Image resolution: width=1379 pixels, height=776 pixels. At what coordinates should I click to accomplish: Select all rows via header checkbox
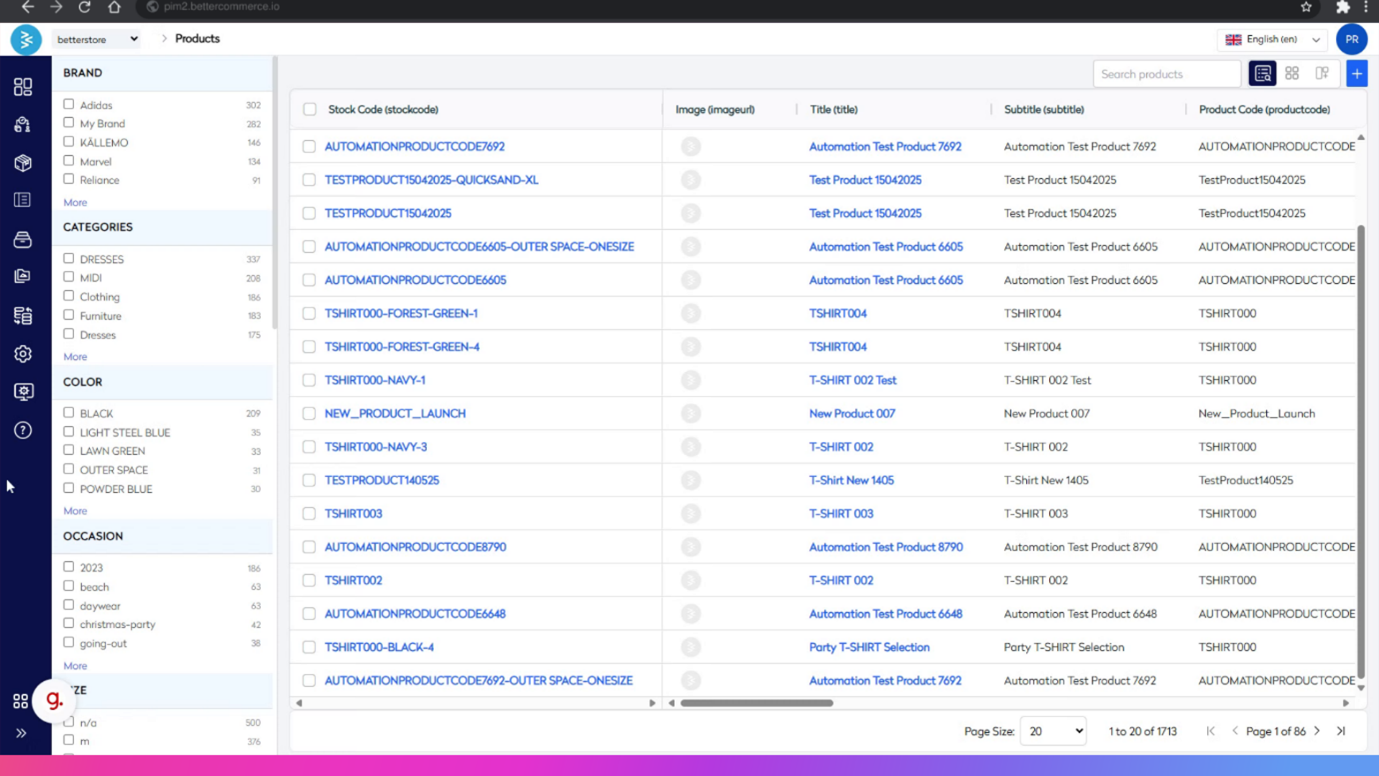click(x=310, y=109)
